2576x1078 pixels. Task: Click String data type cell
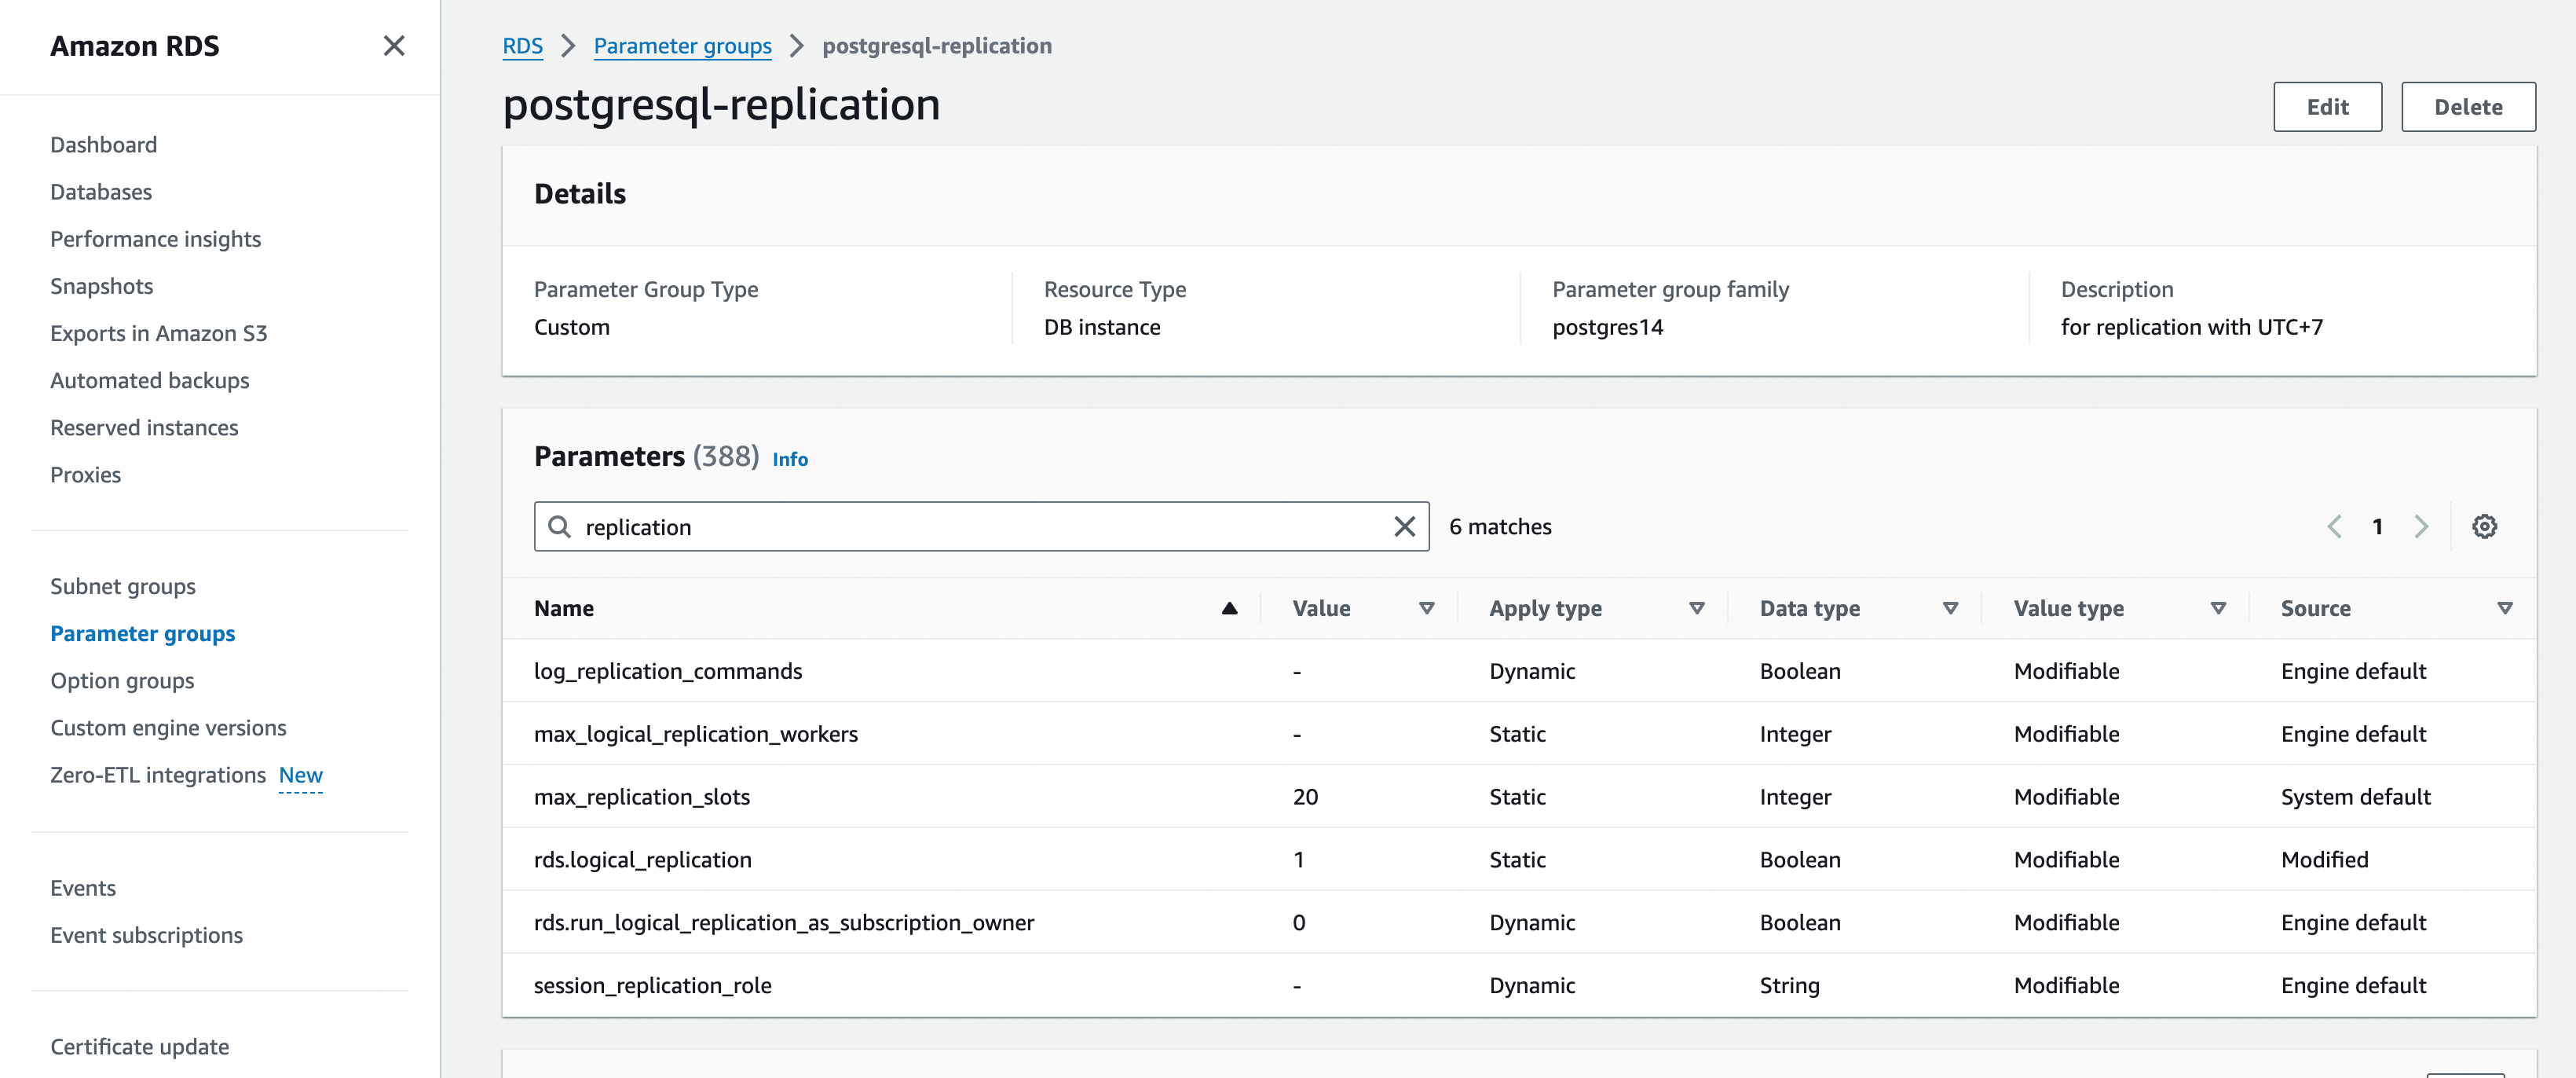point(1789,985)
